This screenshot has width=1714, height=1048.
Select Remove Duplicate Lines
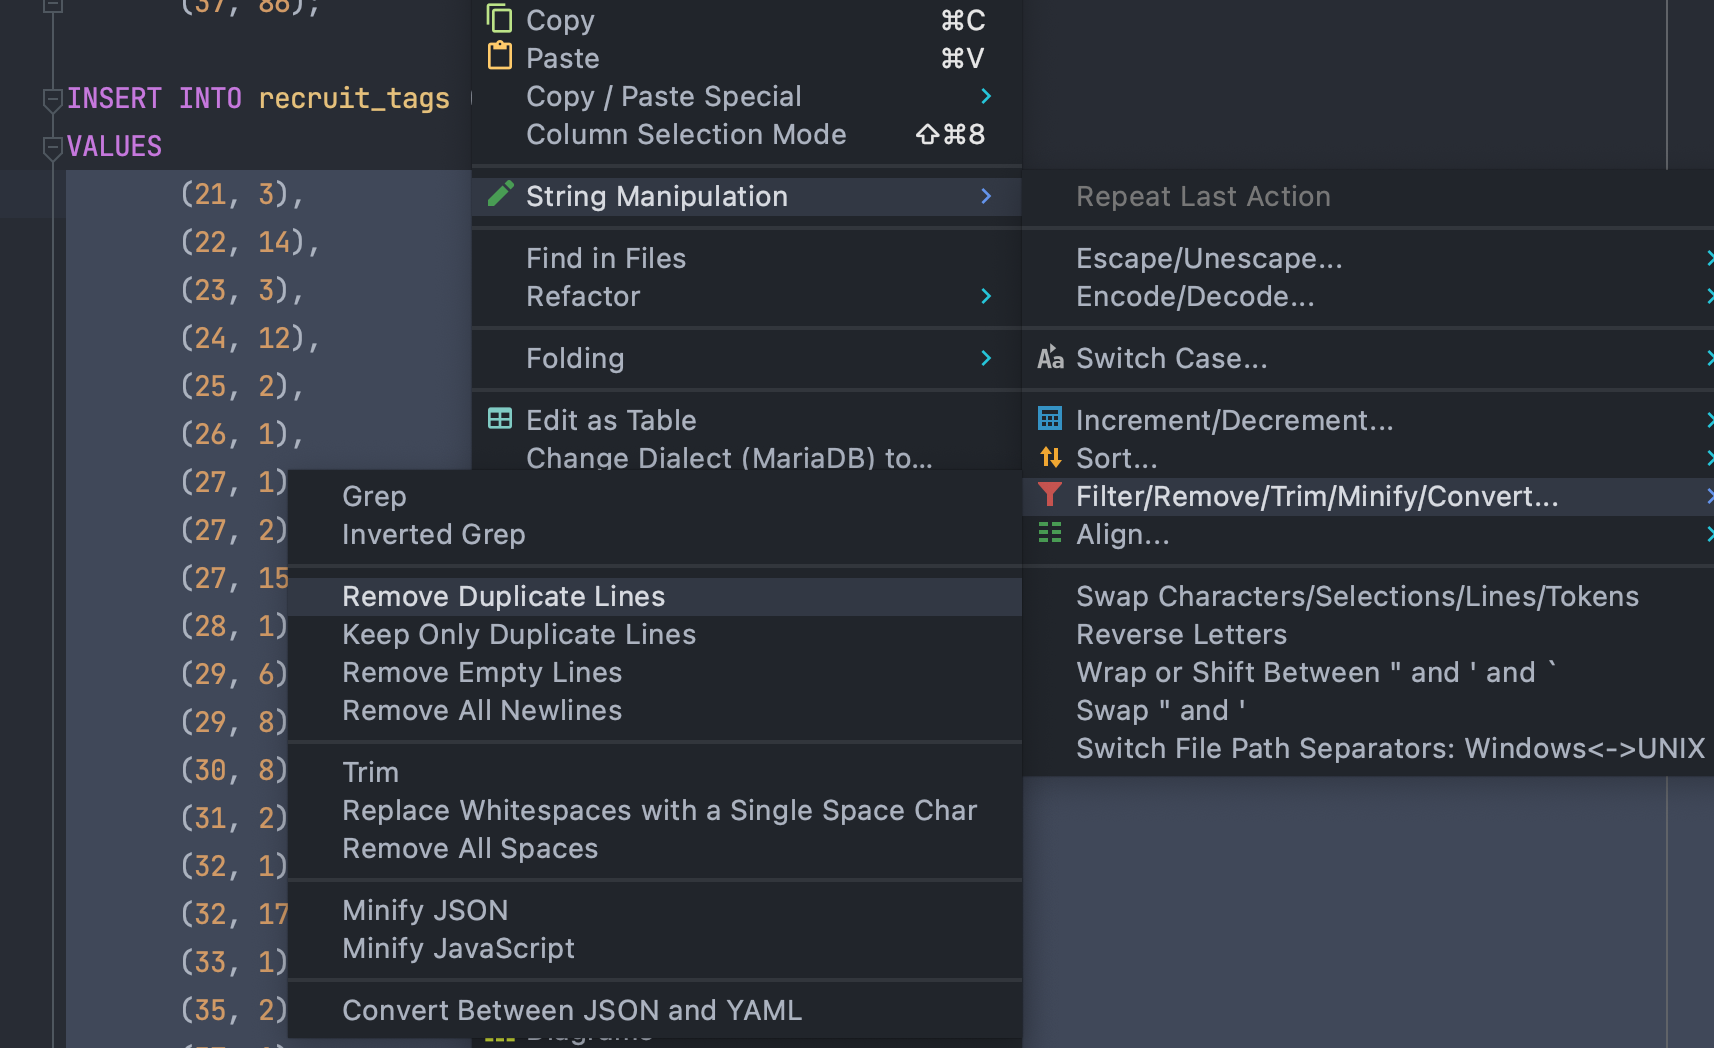(503, 596)
